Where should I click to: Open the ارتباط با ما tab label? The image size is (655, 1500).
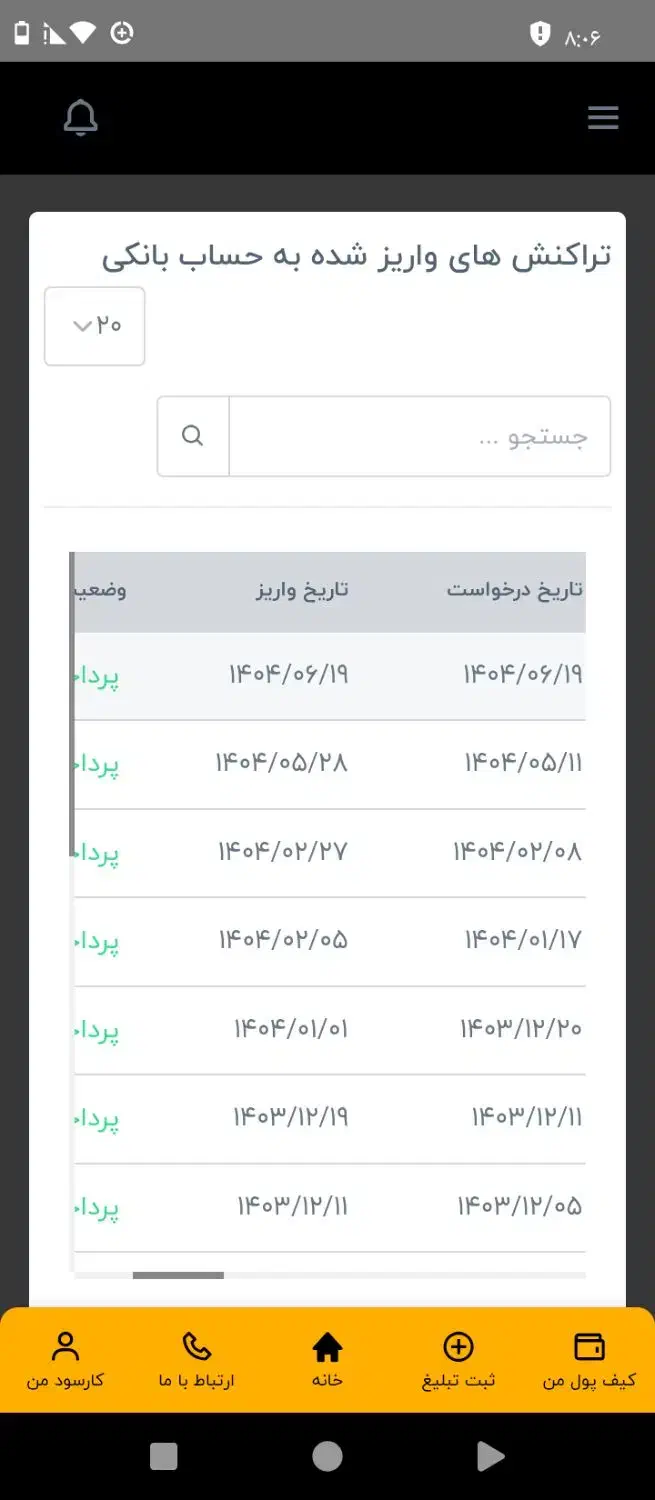point(197,1381)
